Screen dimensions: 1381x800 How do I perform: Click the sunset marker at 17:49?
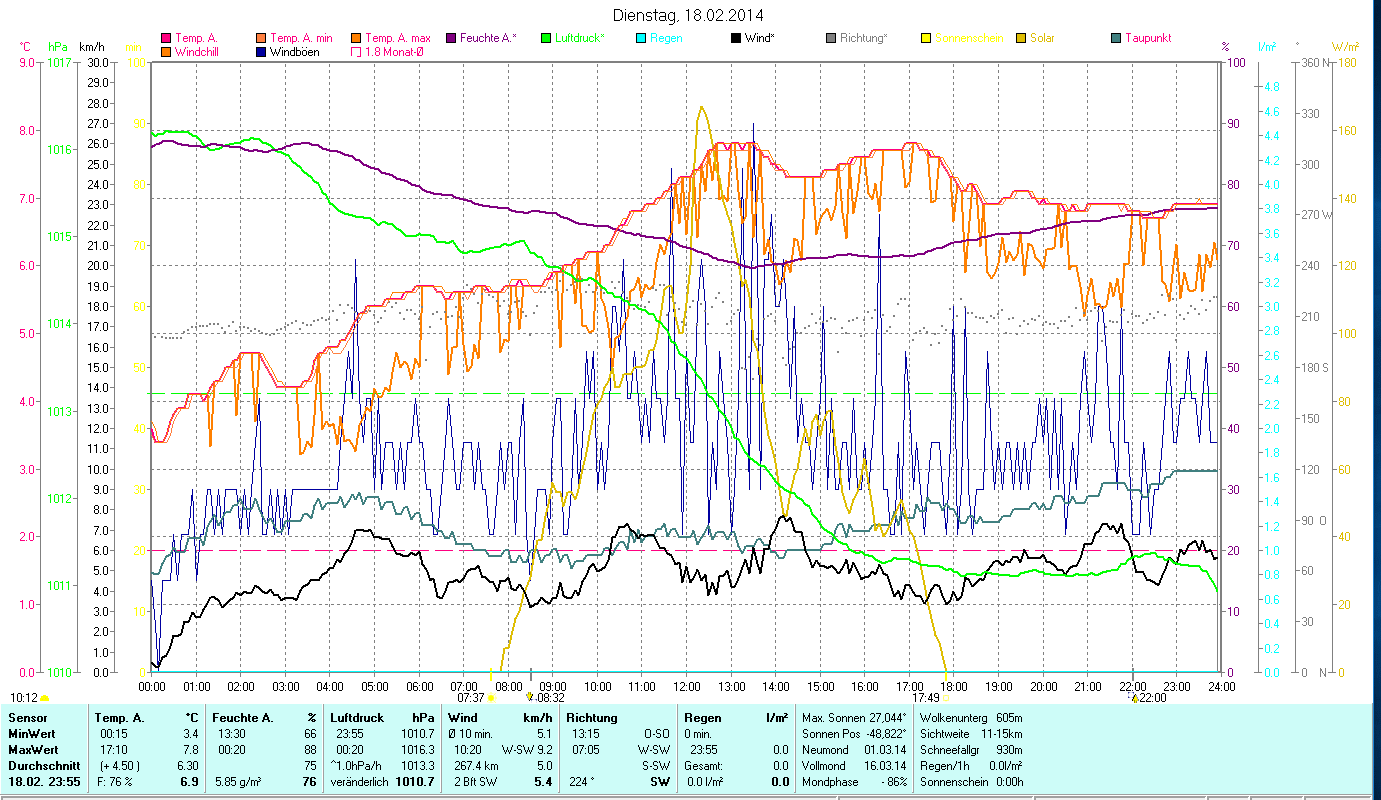coord(946,698)
